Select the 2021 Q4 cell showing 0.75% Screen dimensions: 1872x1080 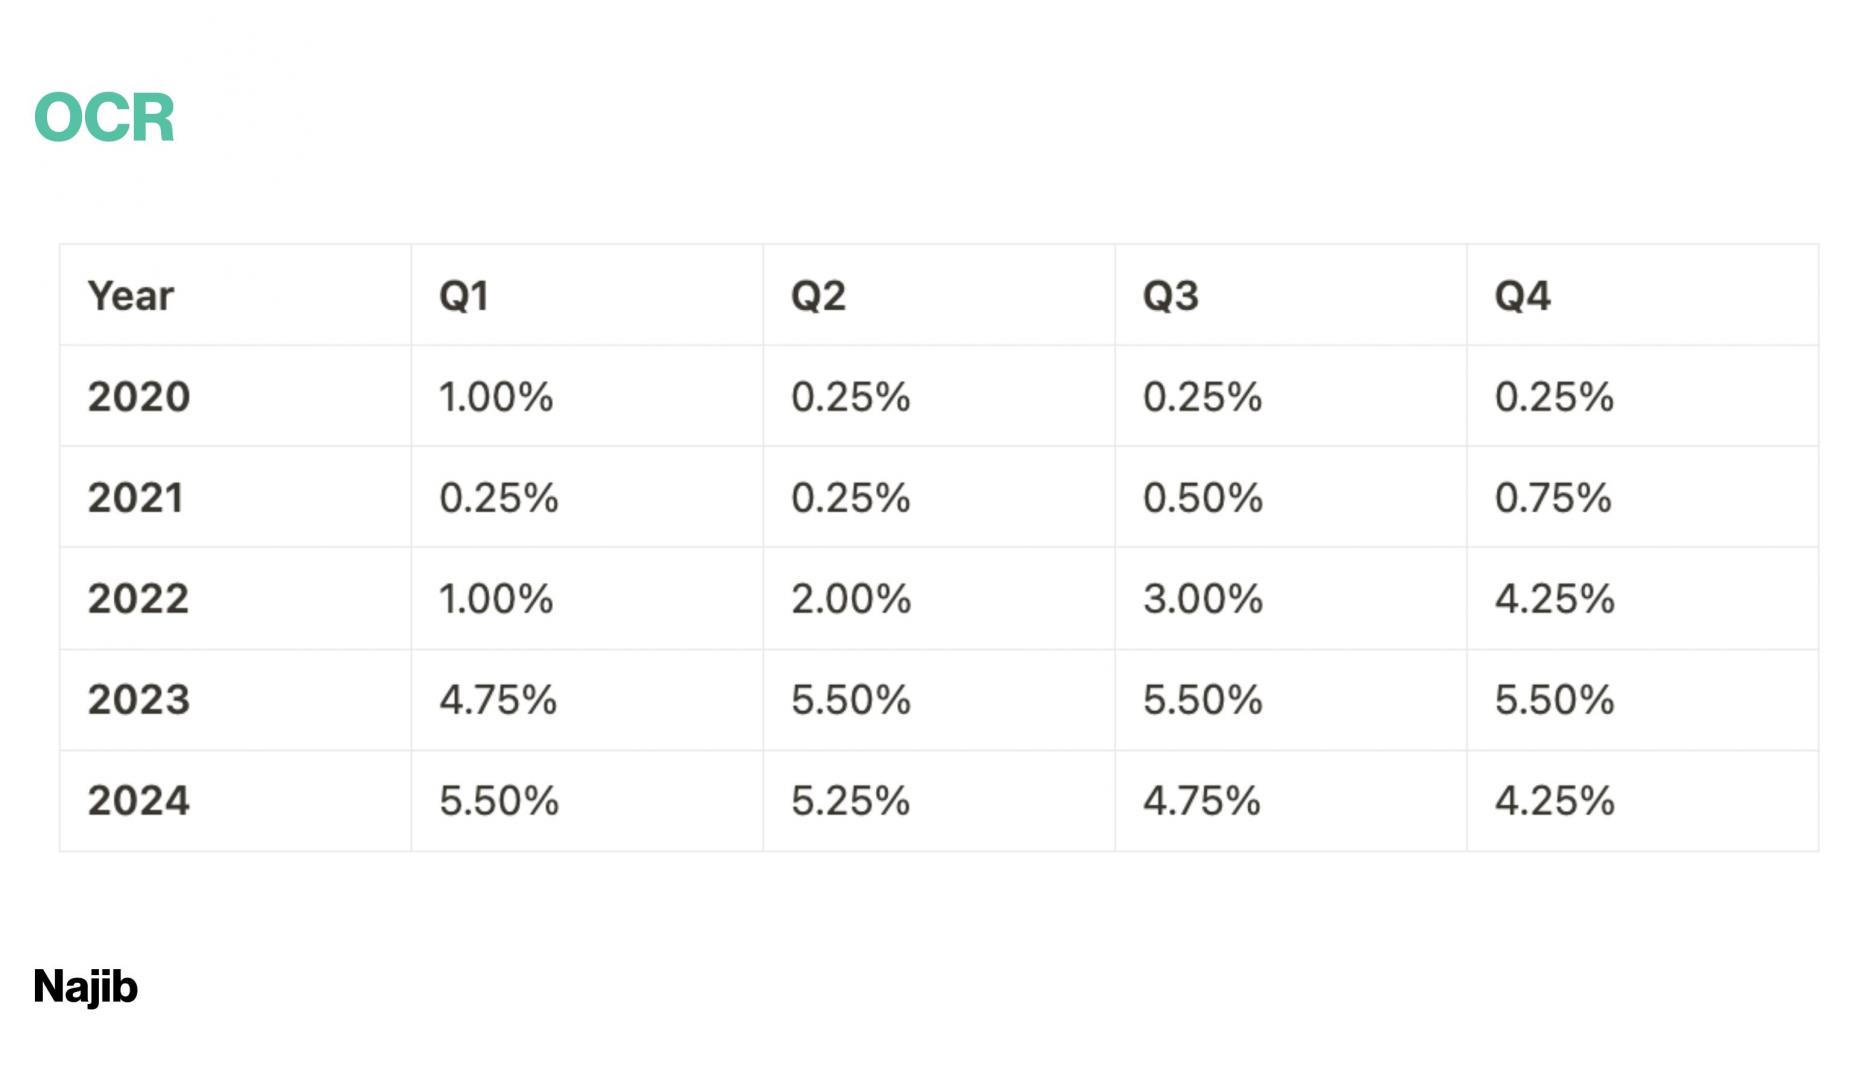(x=1553, y=498)
